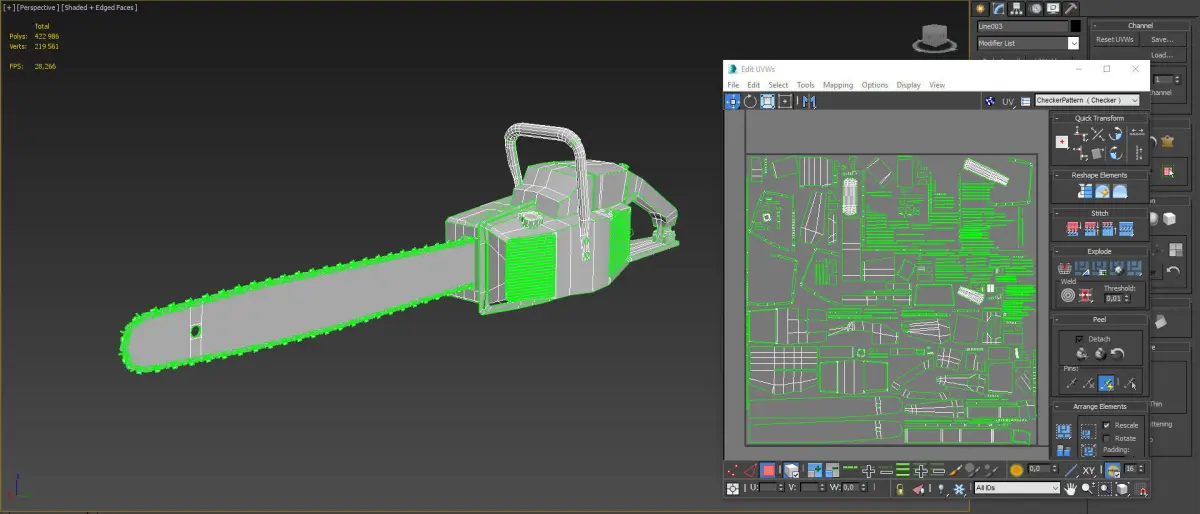Click the Zoom Region icon in Edit UVWs
The image size is (1200, 514).
pos(1105,489)
